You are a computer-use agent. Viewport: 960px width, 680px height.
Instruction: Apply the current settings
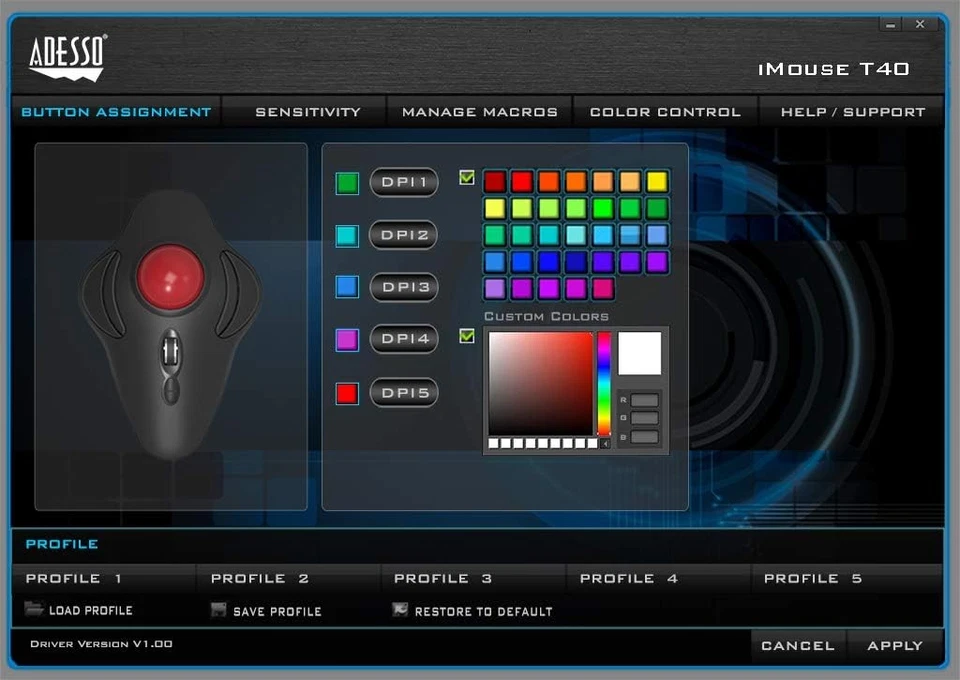click(x=895, y=646)
